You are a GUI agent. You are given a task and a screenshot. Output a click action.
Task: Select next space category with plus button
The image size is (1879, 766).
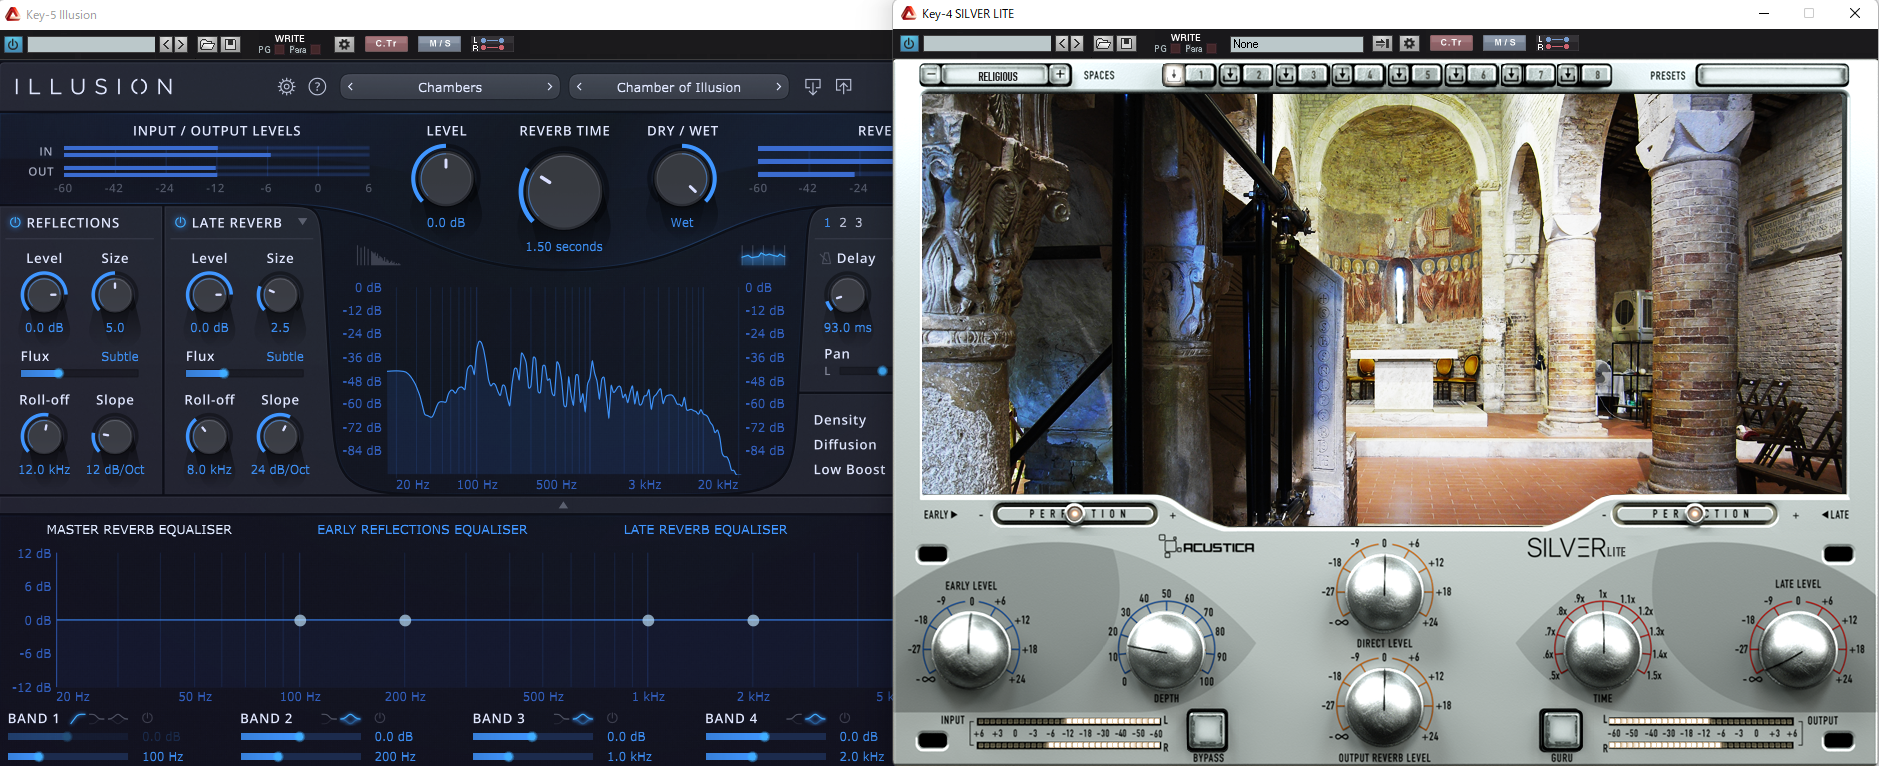pyautogui.click(x=1060, y=75)
